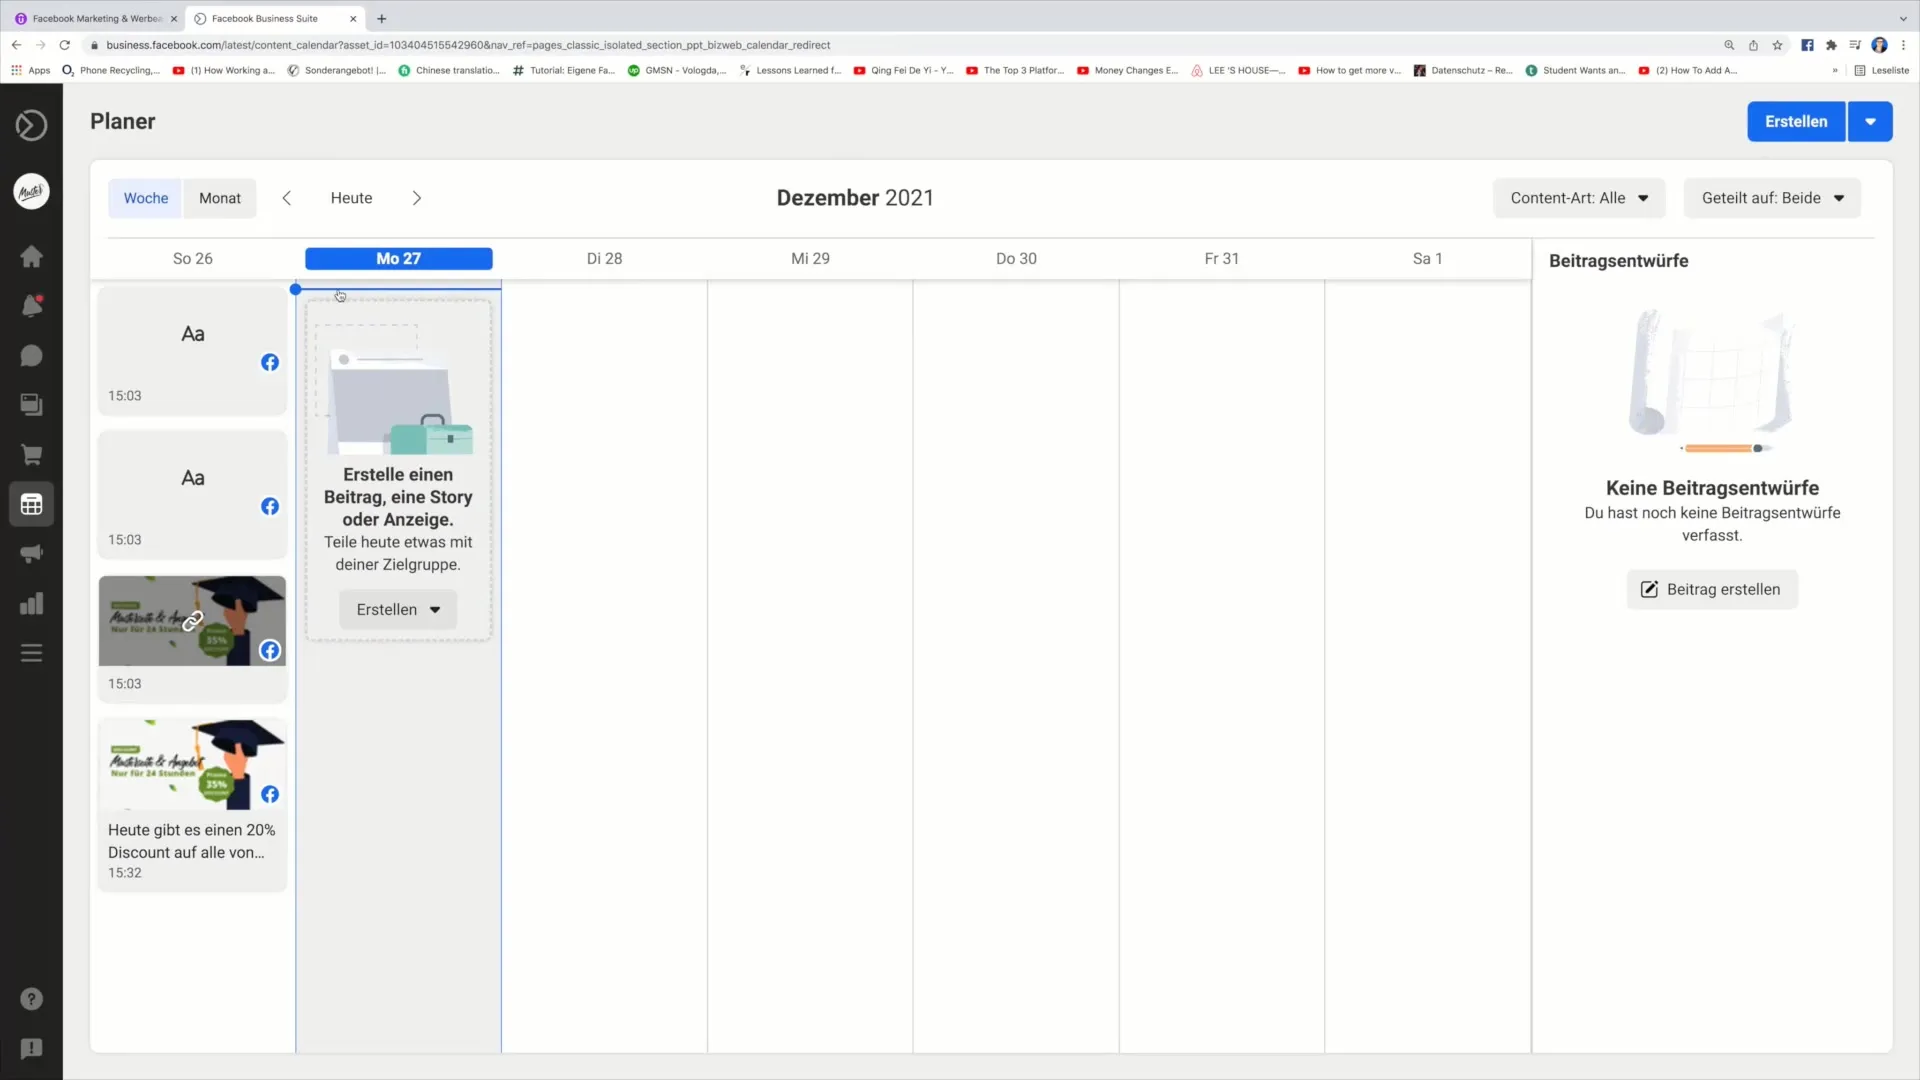Screen dimensions: 1920x1080
Task: Click browser back arrow
Action: pos(16,45)
